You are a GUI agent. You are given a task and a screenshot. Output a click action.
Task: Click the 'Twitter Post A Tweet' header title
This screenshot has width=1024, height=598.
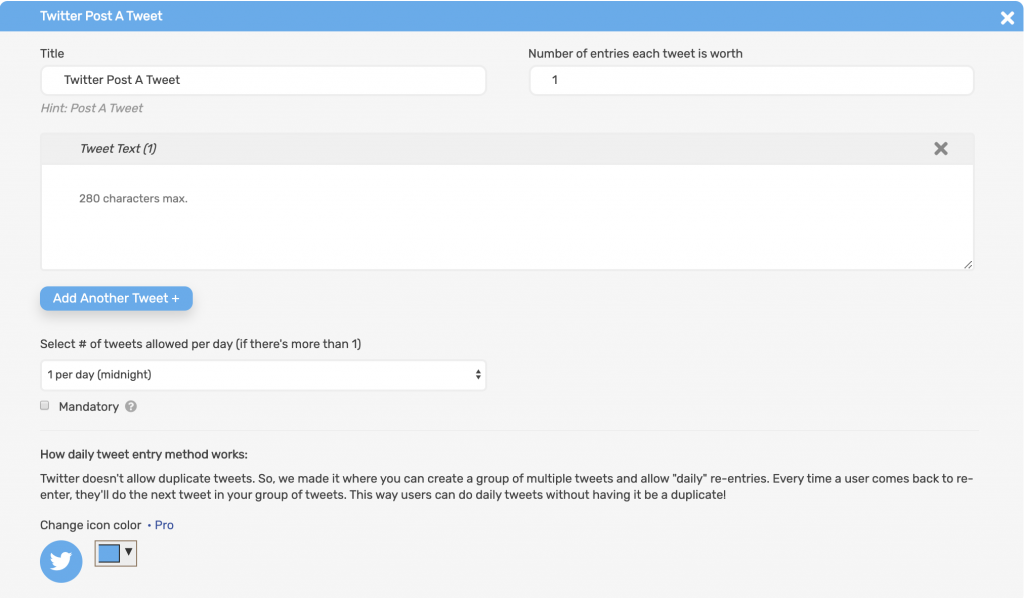tap(101, 16)
